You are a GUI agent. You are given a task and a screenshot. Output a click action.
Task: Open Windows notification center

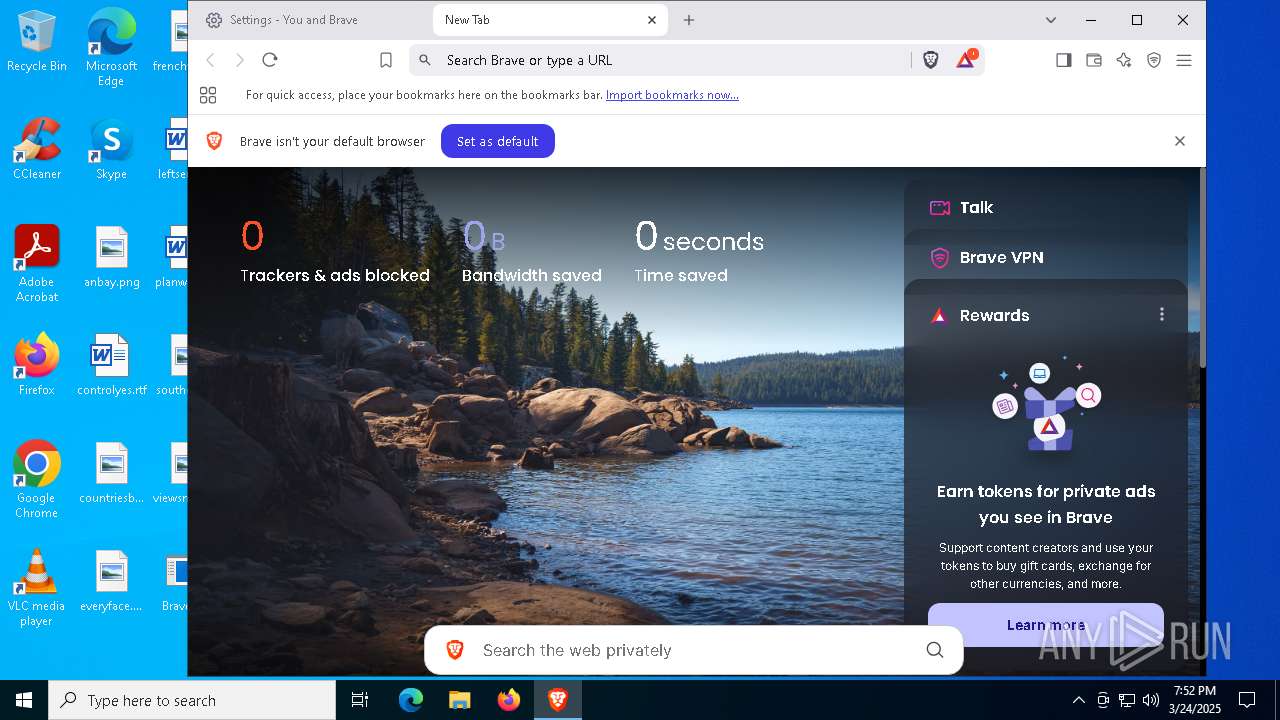pyautogui.click(x=1247, y=700)
